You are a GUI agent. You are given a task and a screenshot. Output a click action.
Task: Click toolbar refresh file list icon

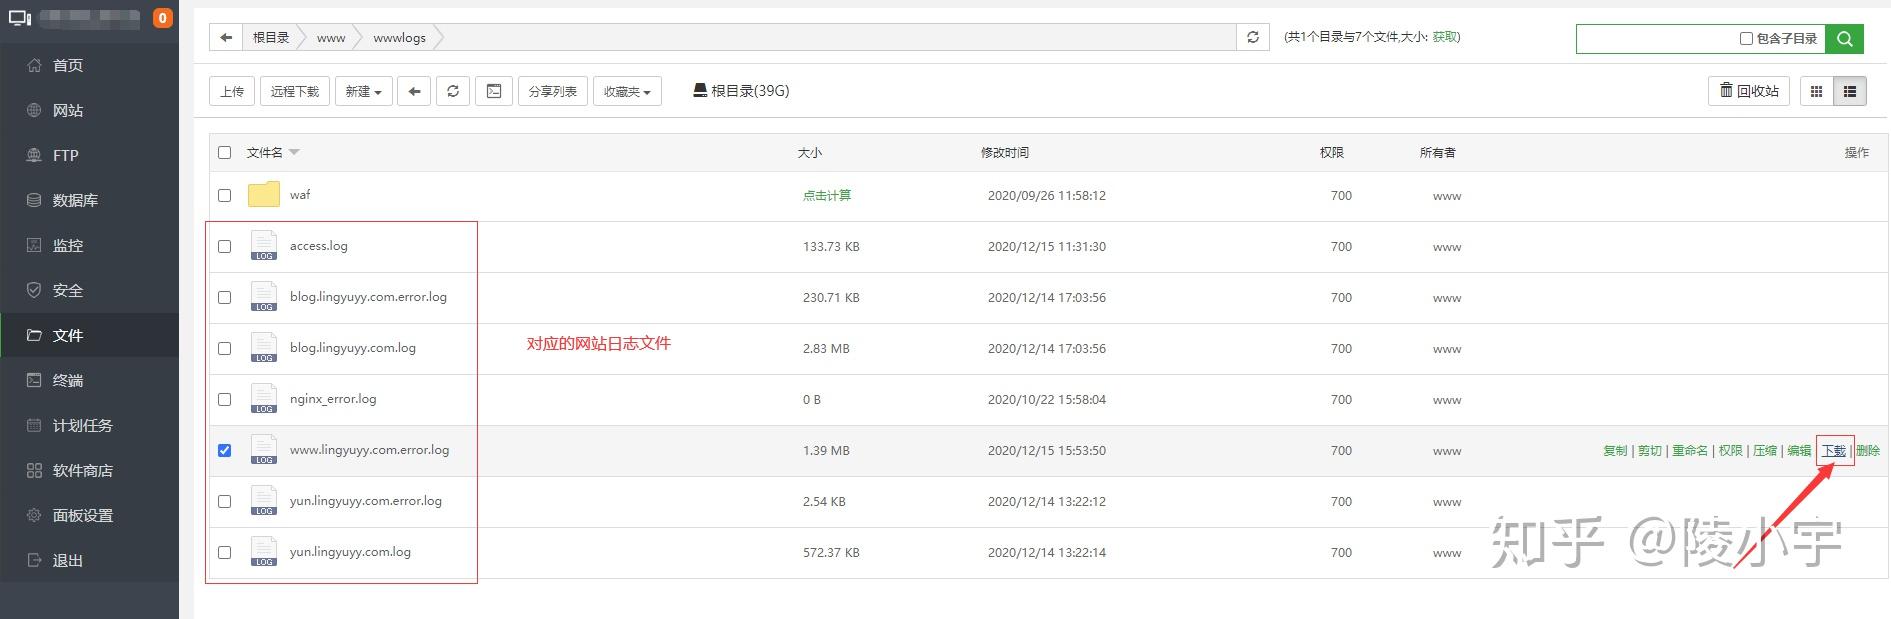[453, 91]
